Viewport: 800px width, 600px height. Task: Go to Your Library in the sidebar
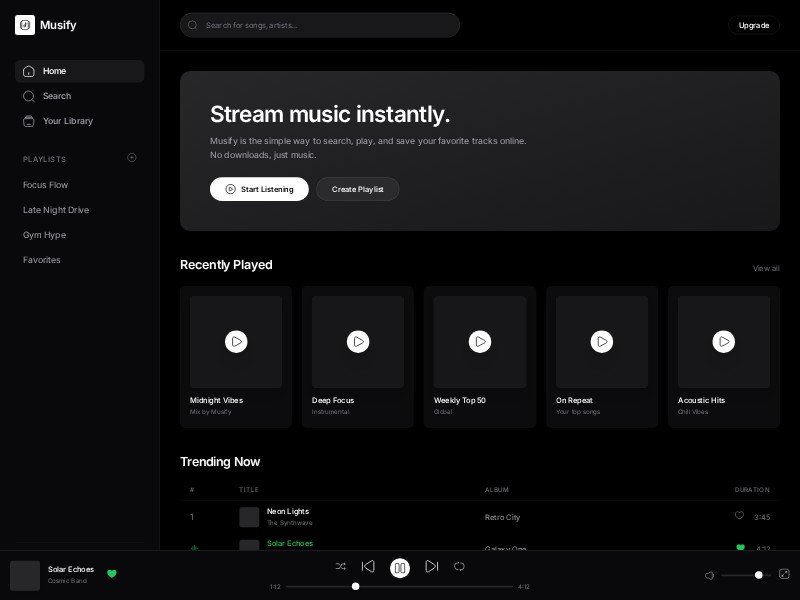[x=68, y=121]
